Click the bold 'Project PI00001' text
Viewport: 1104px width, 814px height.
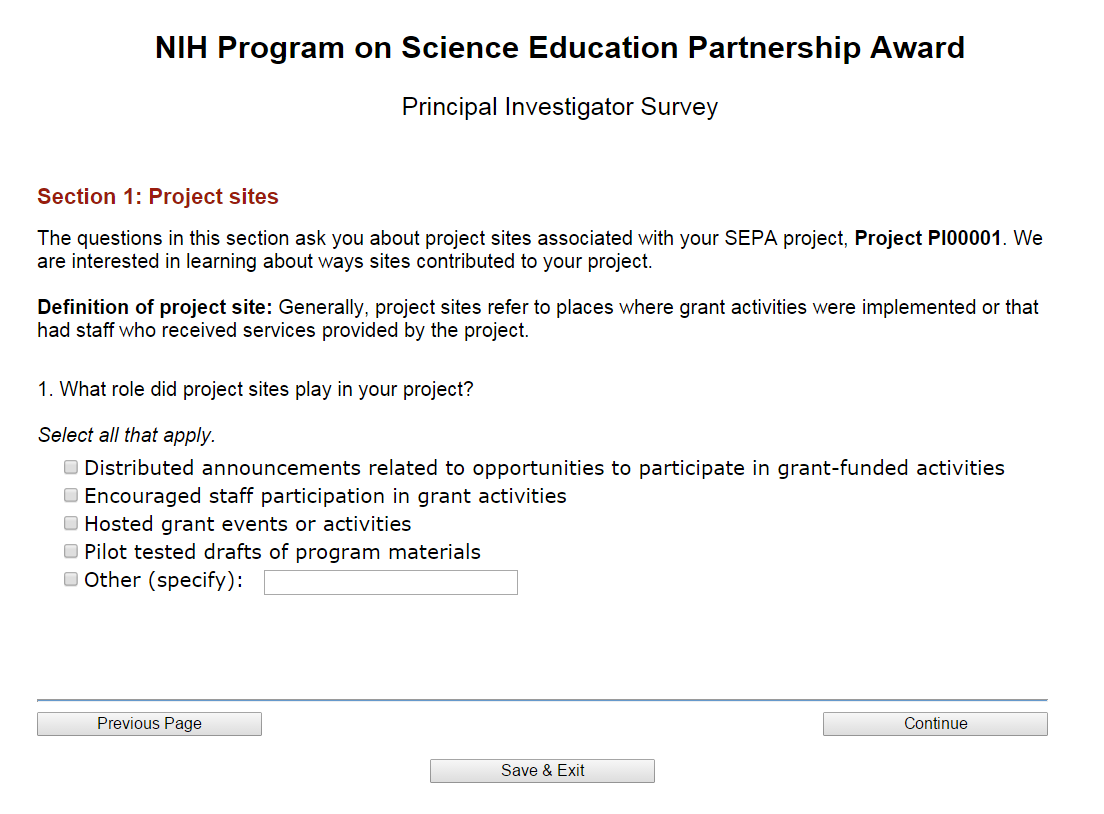[927, 239]
